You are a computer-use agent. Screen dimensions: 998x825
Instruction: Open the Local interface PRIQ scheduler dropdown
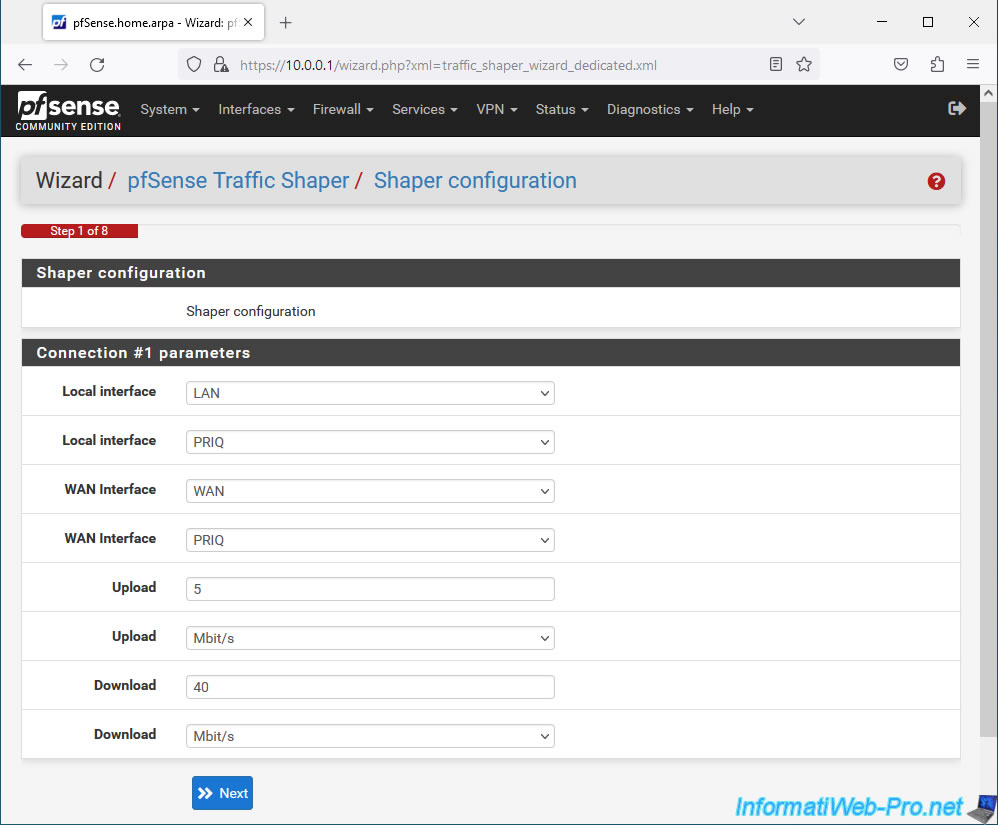[x=370, y=442]
